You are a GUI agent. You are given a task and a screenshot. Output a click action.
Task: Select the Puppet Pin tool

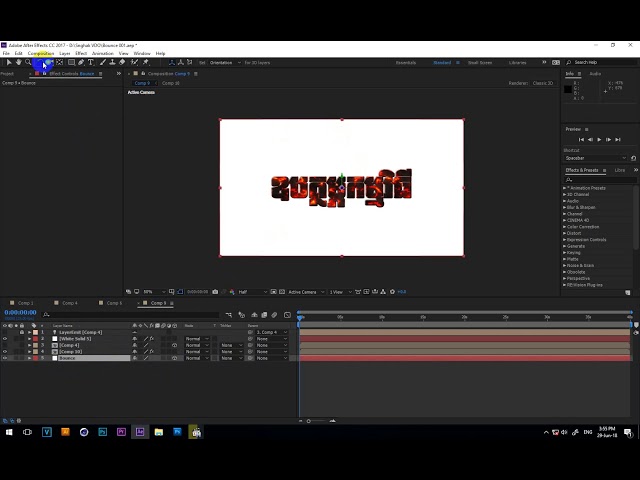tap(146, 62)
